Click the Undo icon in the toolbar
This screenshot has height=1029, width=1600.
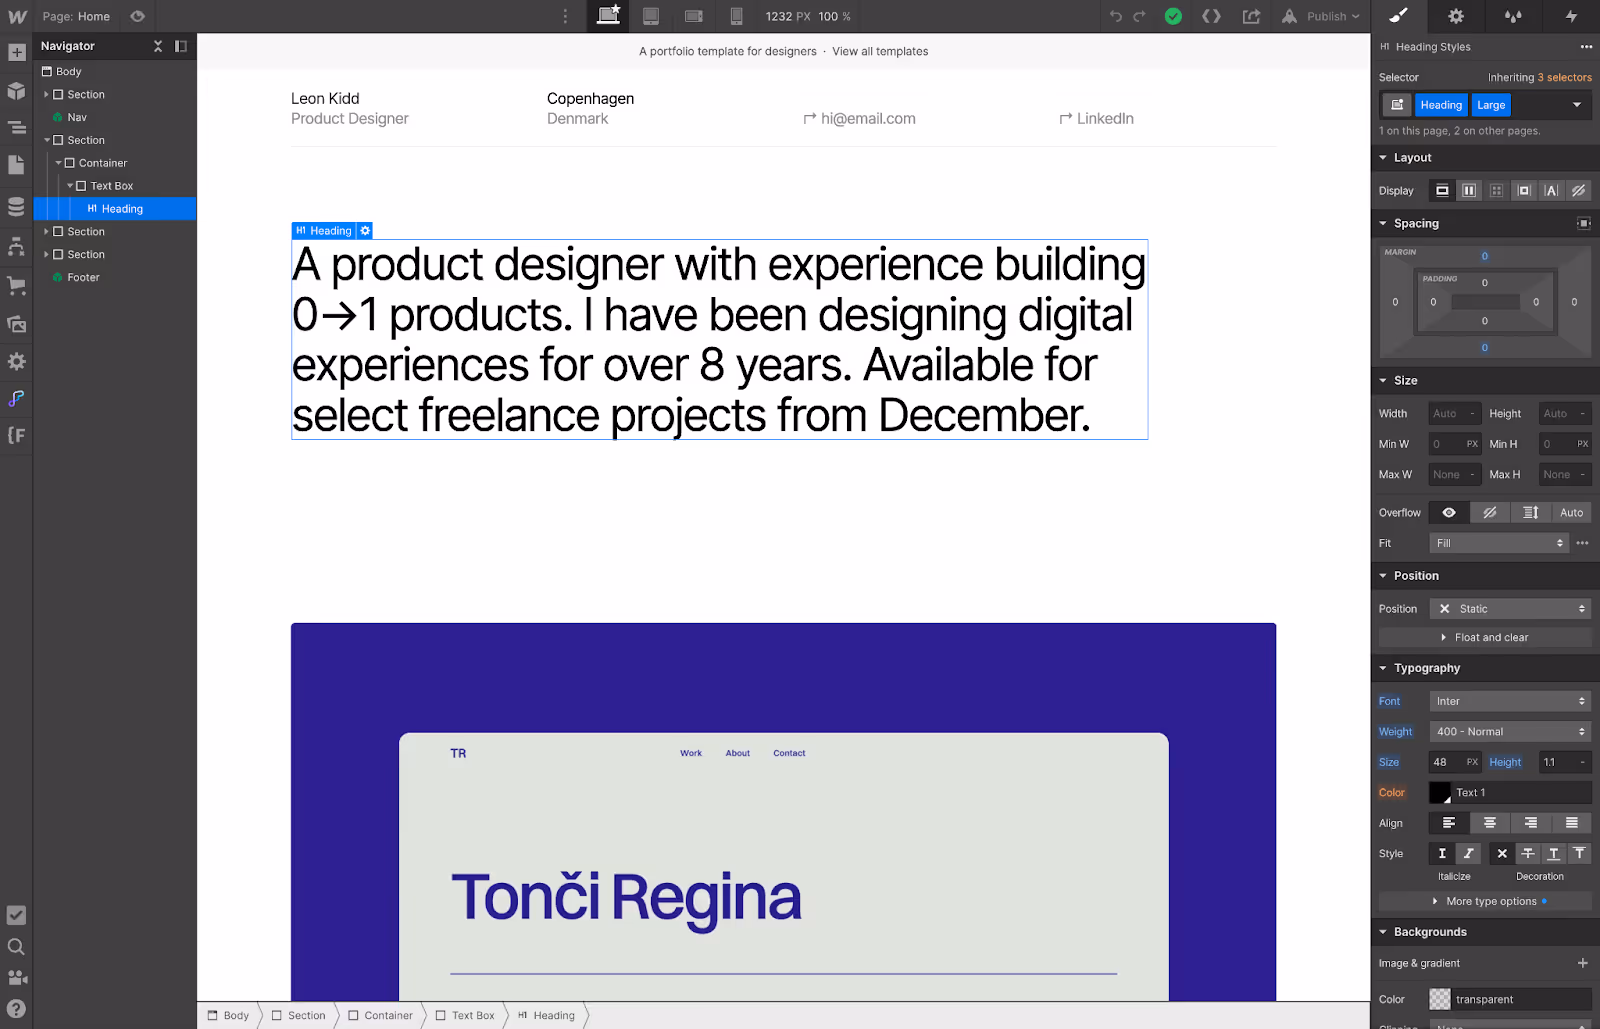tap(1117, 16)
